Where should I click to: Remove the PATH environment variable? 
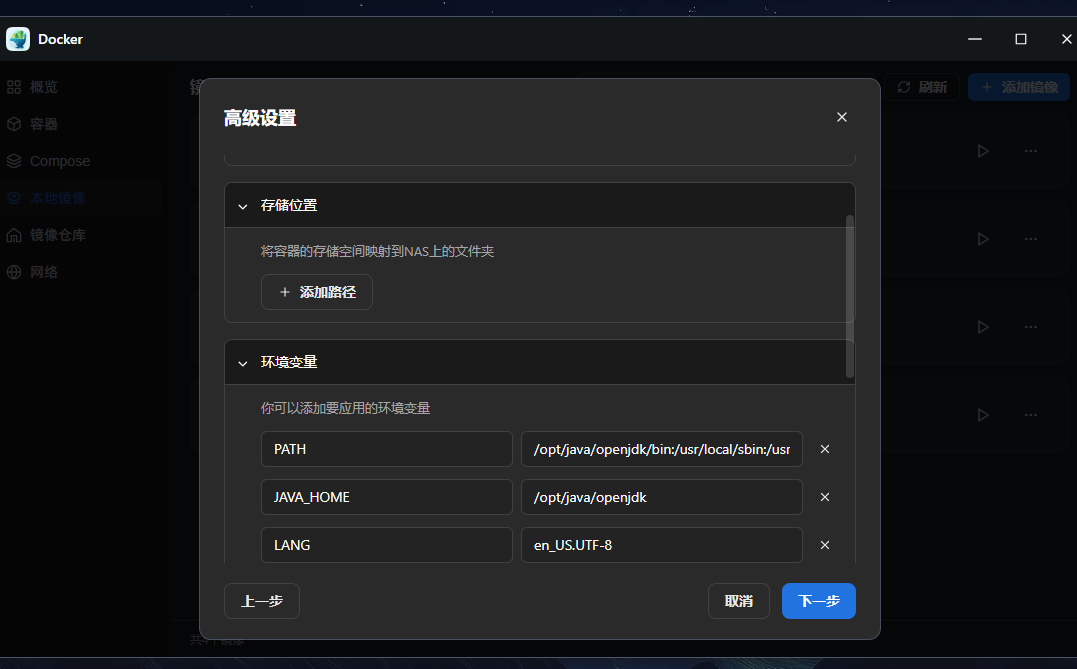tap(825, 449)
